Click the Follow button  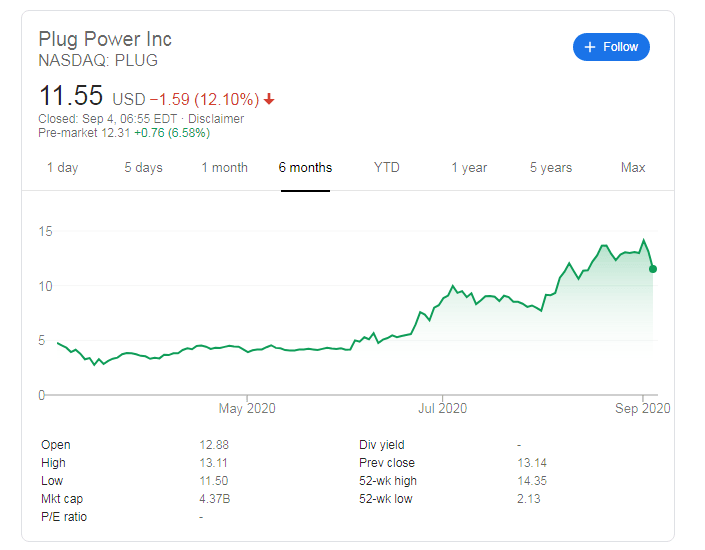point(611,47)
